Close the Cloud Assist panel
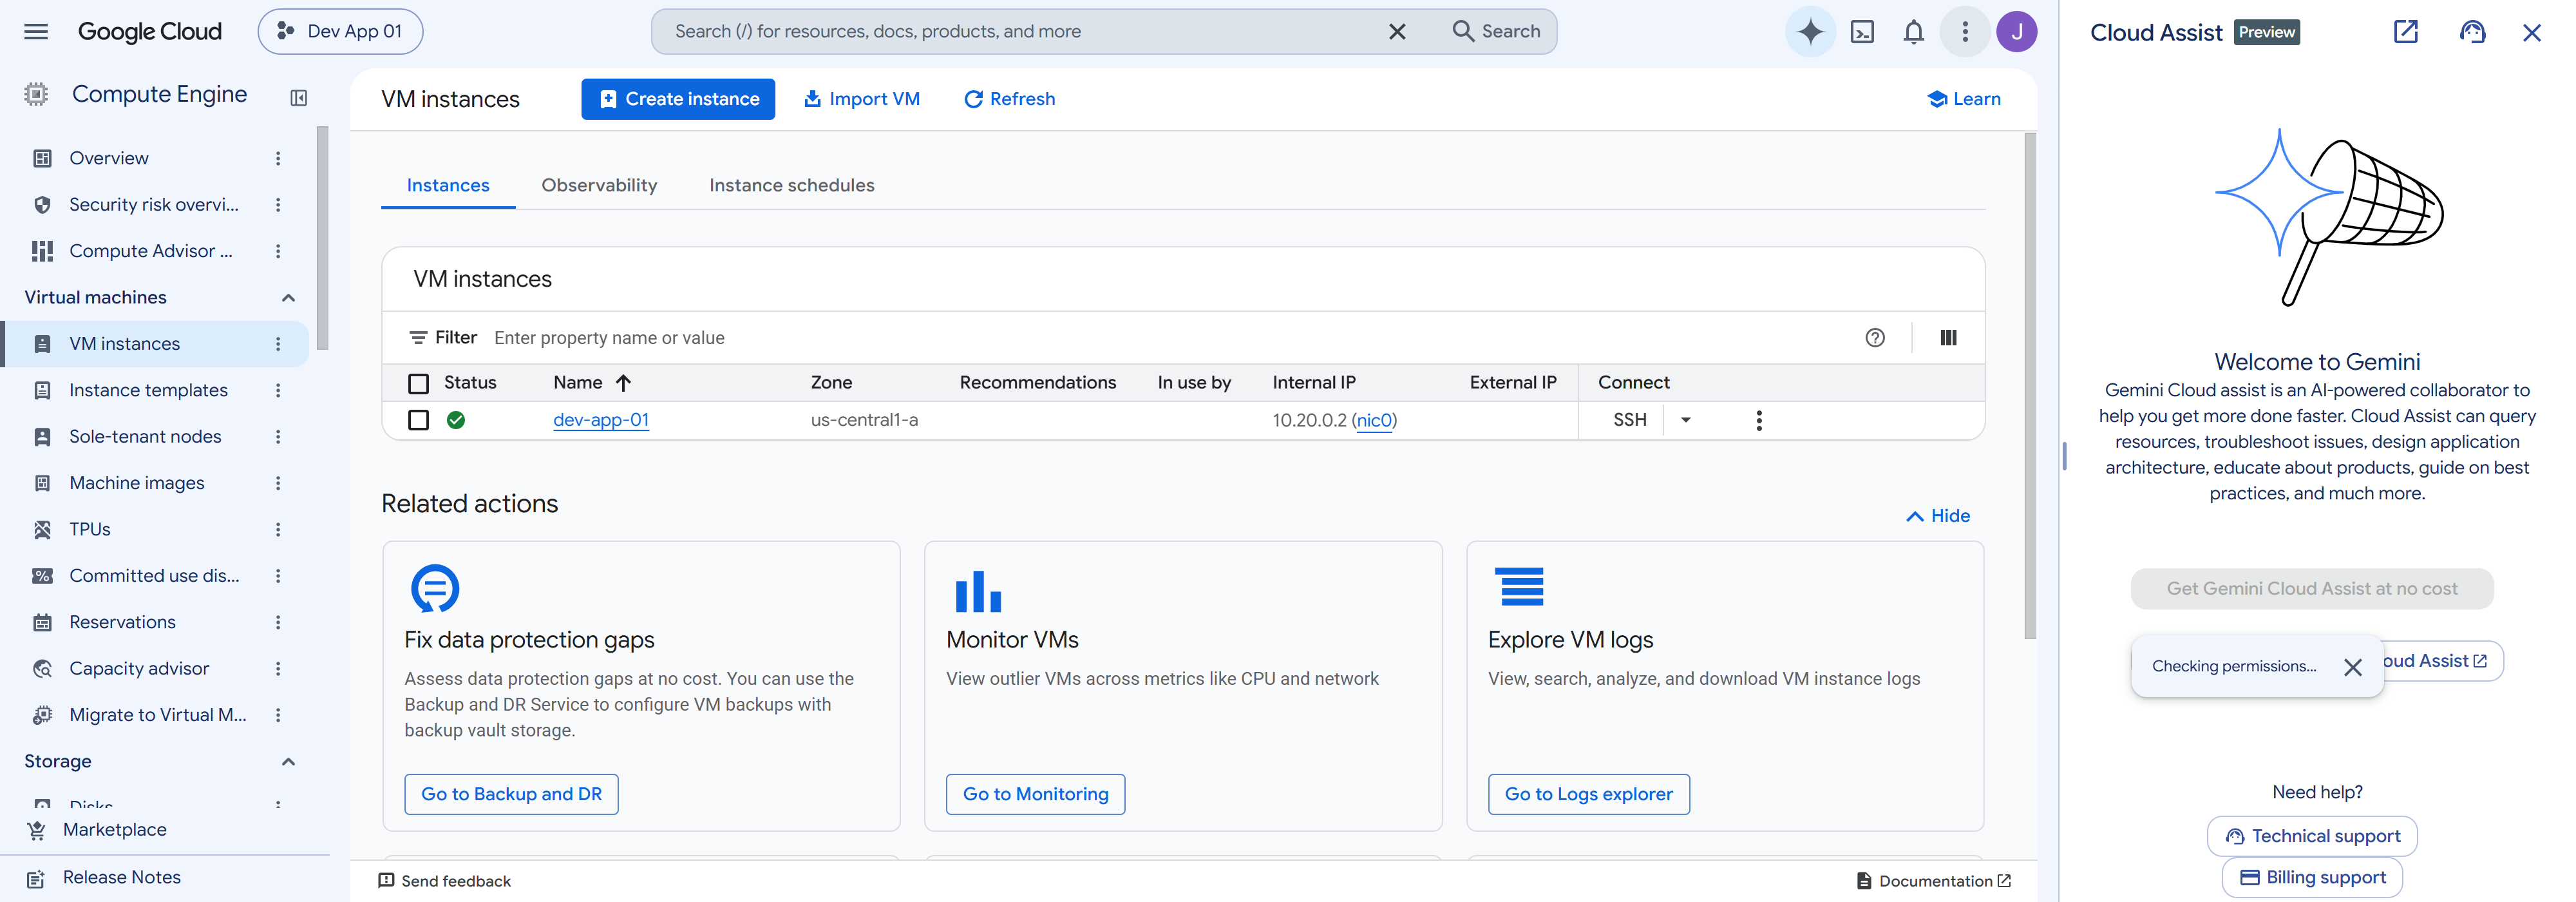Screen dimensions: 2576x902 pos(2532,32)
